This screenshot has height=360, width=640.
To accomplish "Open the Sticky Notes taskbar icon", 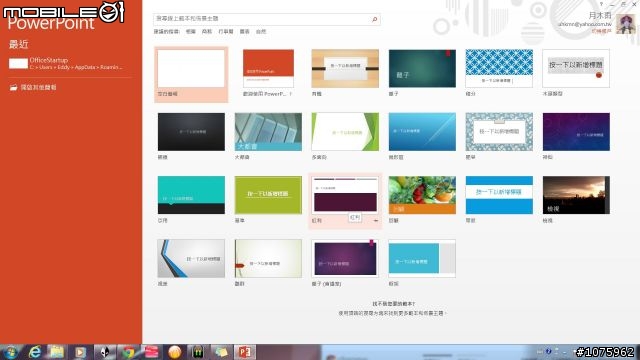I will click(221, 352).
